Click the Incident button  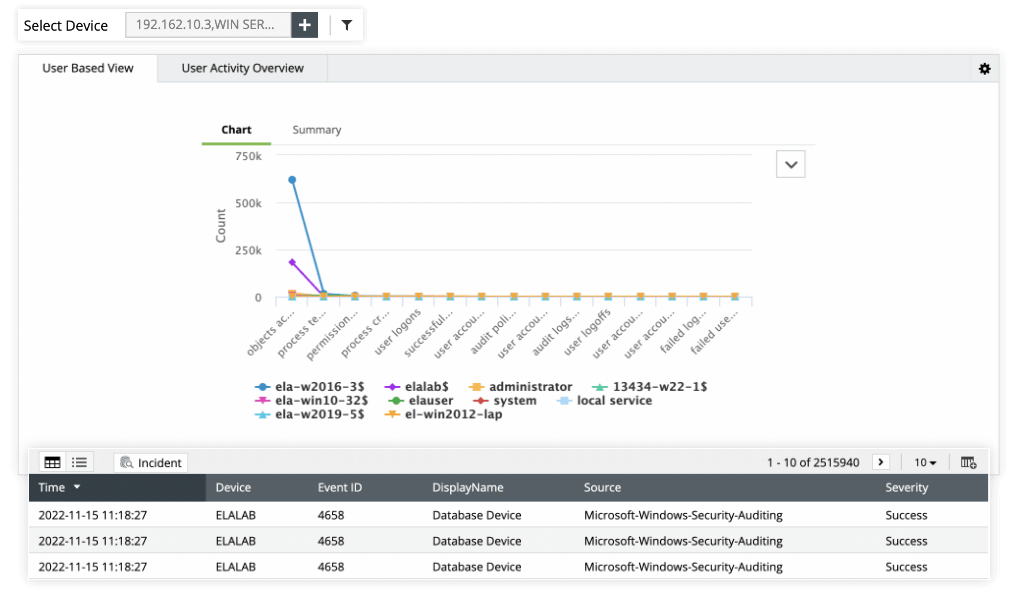[151, 463]
